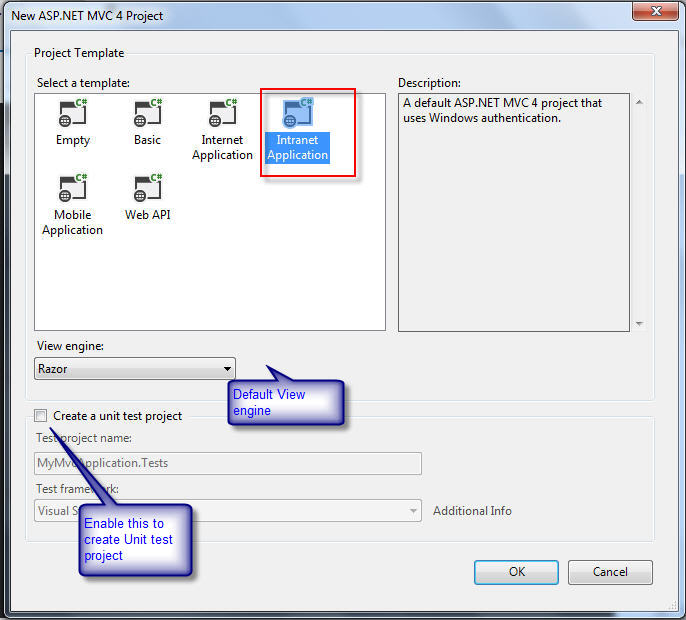686x620 pixels.
Task: Click the 'Mobile Application' label text
Action: (x=73, y=222)
